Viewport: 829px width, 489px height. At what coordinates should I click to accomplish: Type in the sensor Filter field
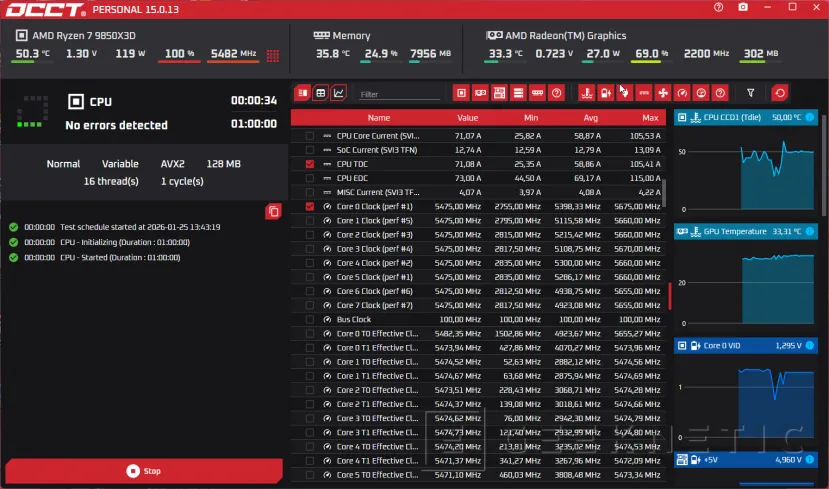tap(398, 94)
